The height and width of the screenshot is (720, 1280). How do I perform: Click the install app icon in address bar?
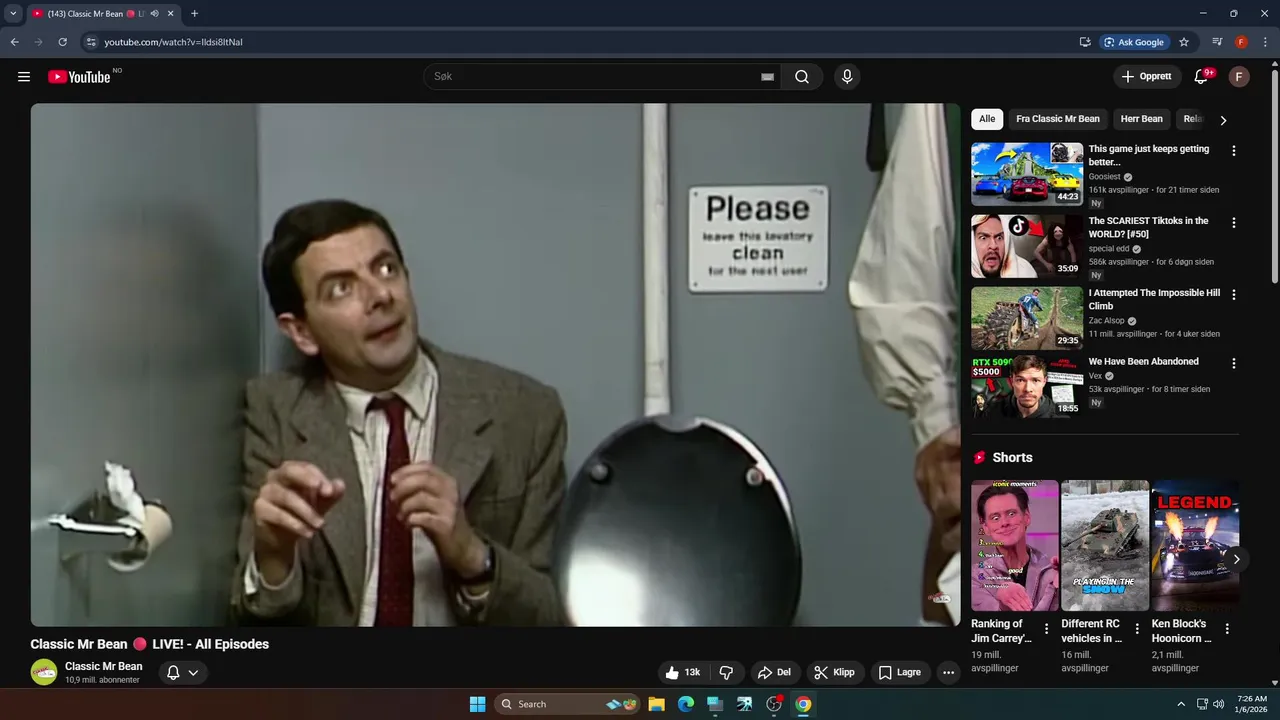click(1085, 42)
